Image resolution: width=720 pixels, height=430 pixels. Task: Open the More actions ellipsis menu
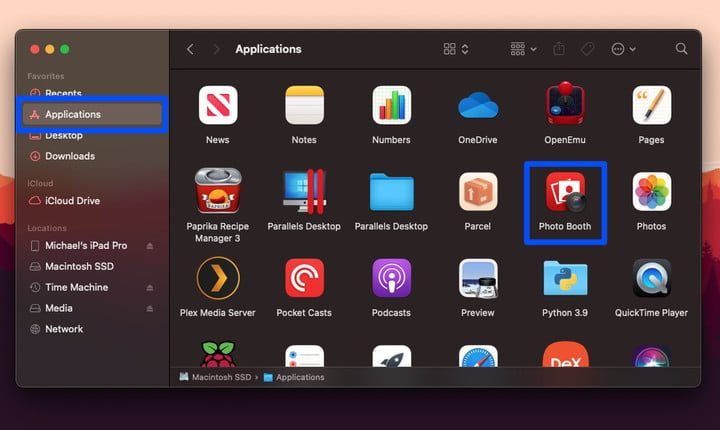623,49
